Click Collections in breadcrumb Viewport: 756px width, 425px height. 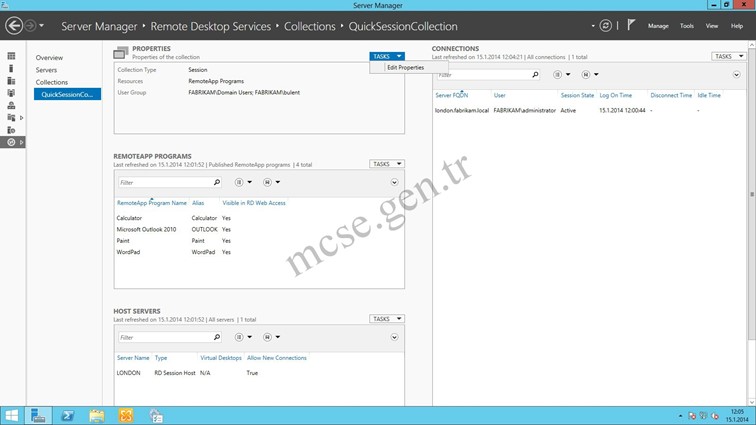click(x=310, y=26)
